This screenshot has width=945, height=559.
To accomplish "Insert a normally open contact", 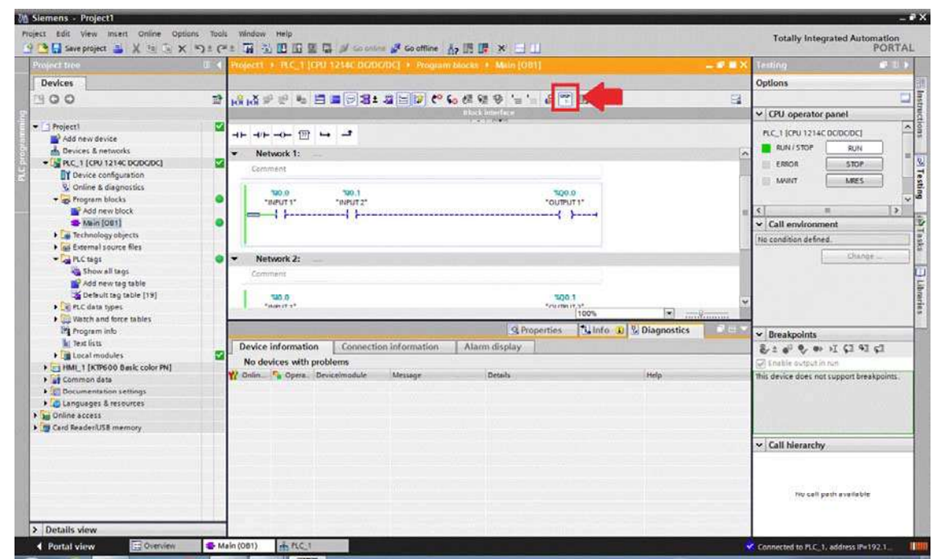I will [x=239, y=135].
